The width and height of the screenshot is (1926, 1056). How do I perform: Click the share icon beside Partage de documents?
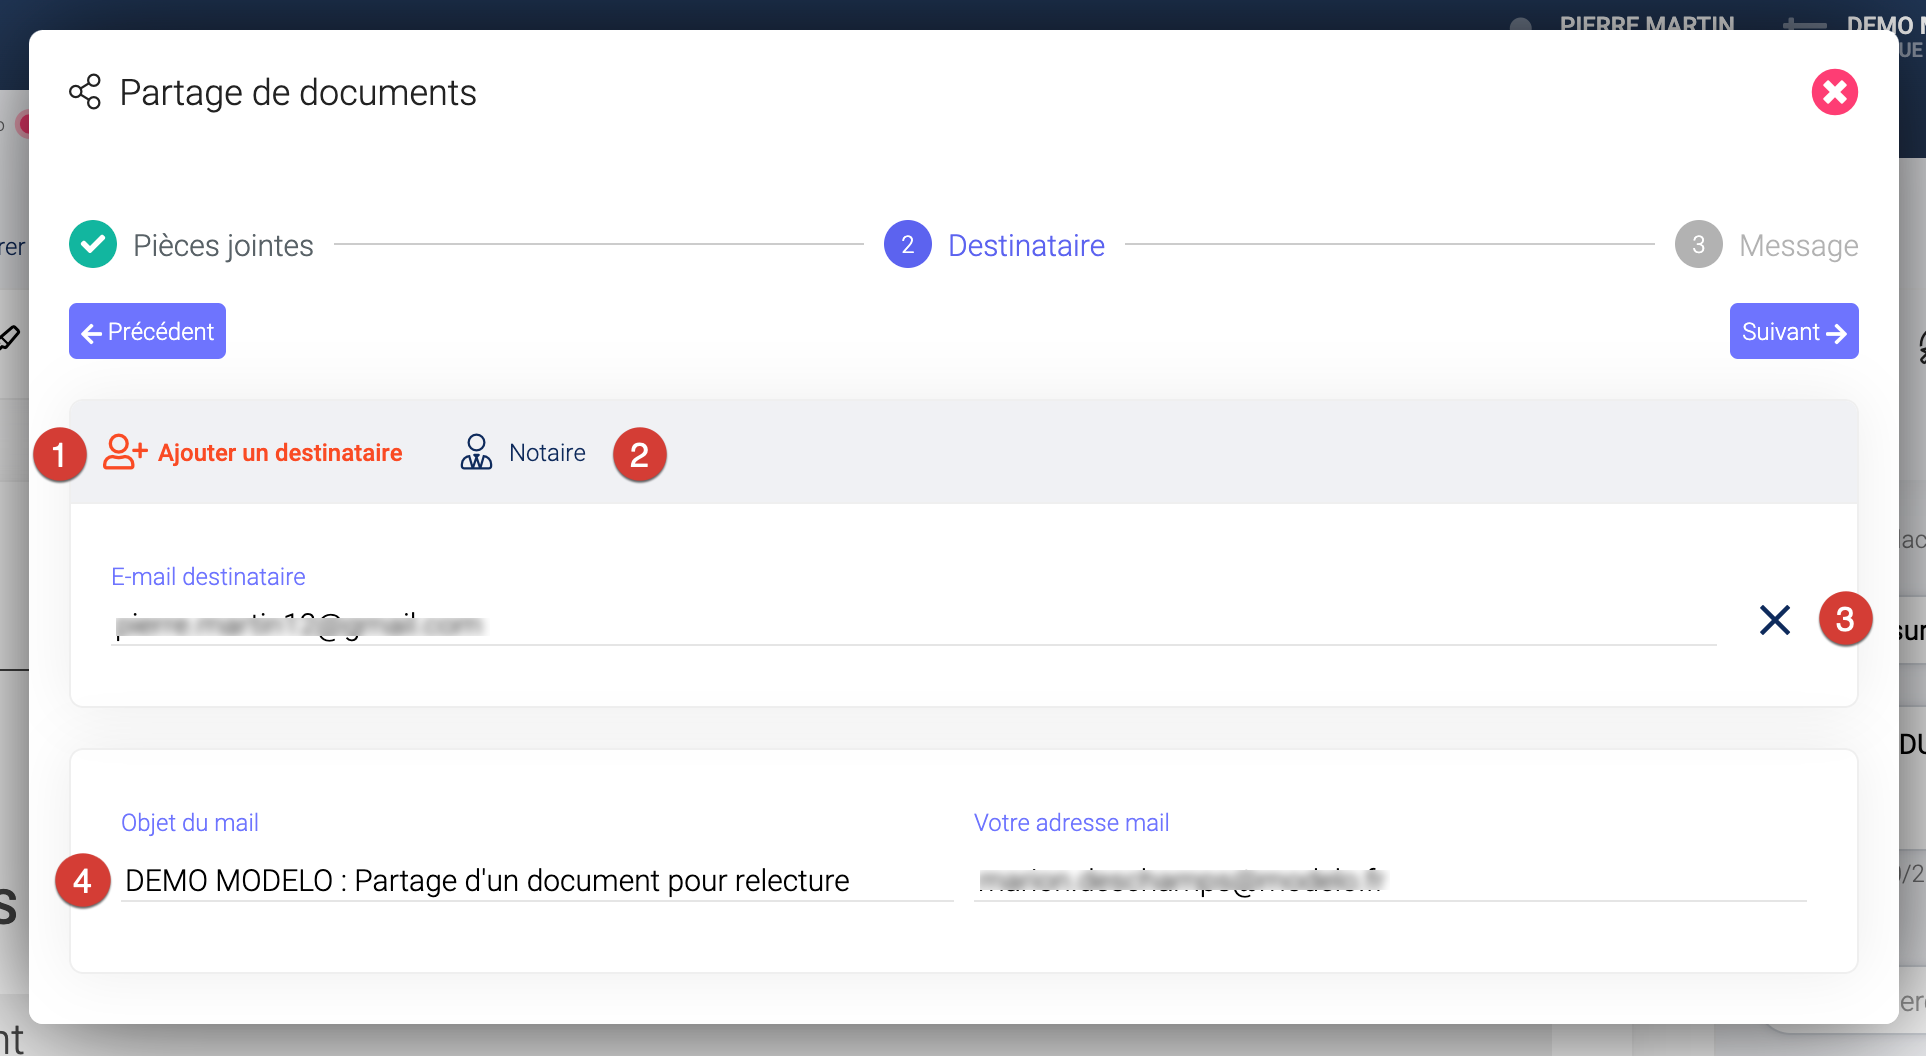[85, 92]
